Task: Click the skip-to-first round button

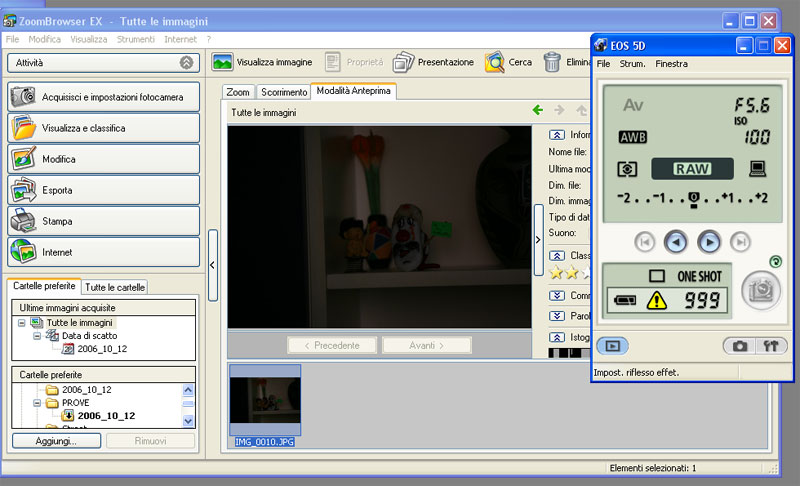Action: click(x=644, y=242)
